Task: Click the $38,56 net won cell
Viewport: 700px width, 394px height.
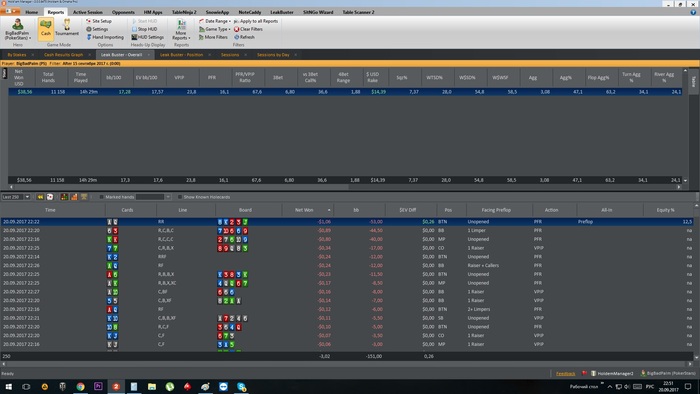Action: click(x=25, y=92)
